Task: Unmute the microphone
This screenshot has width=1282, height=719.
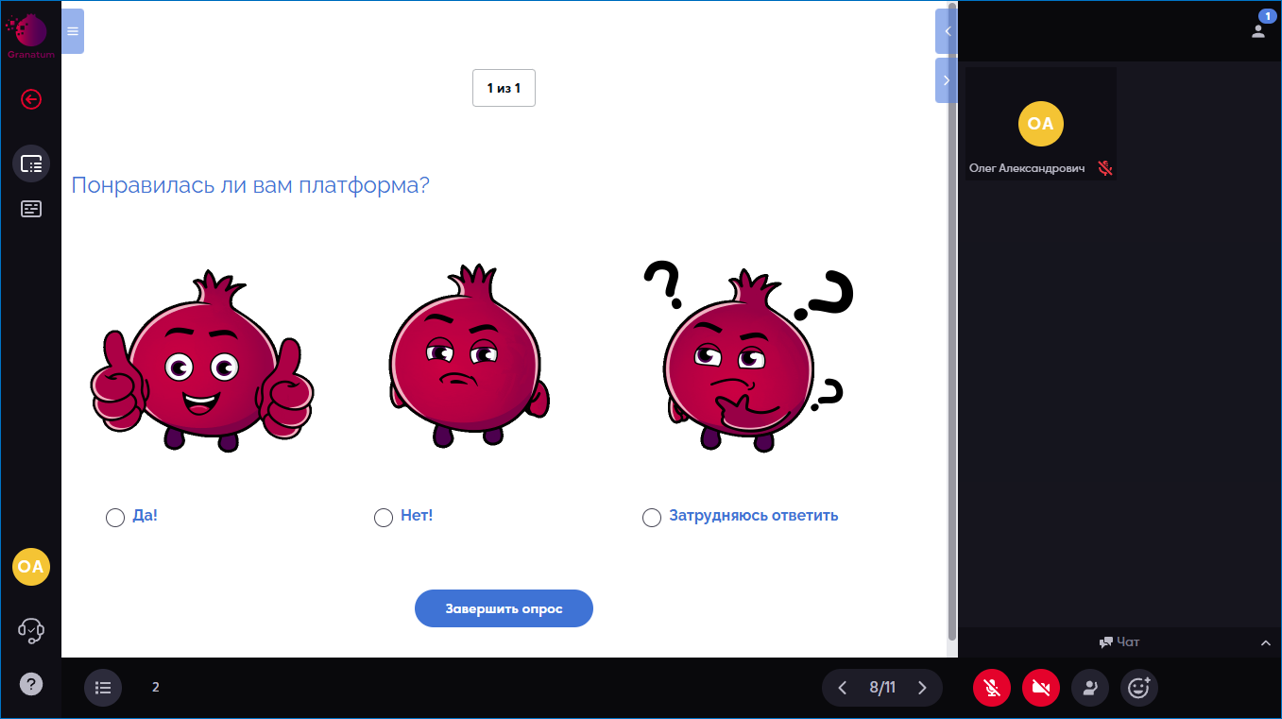Action: 991,687
